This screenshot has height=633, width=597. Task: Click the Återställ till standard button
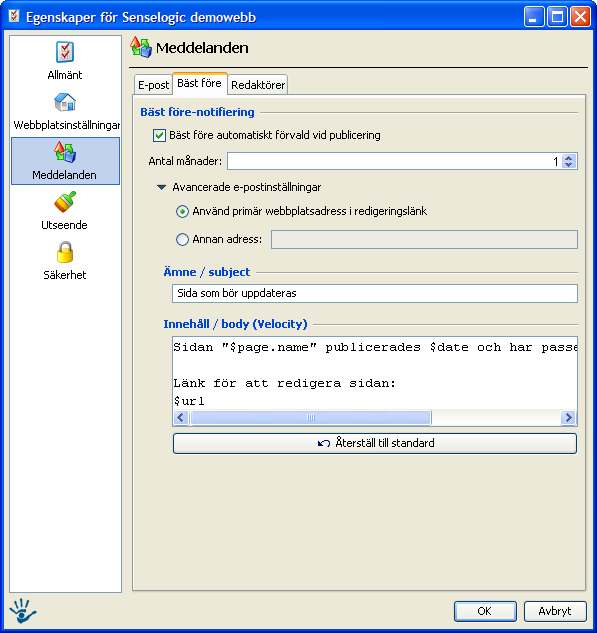[375, 443]
